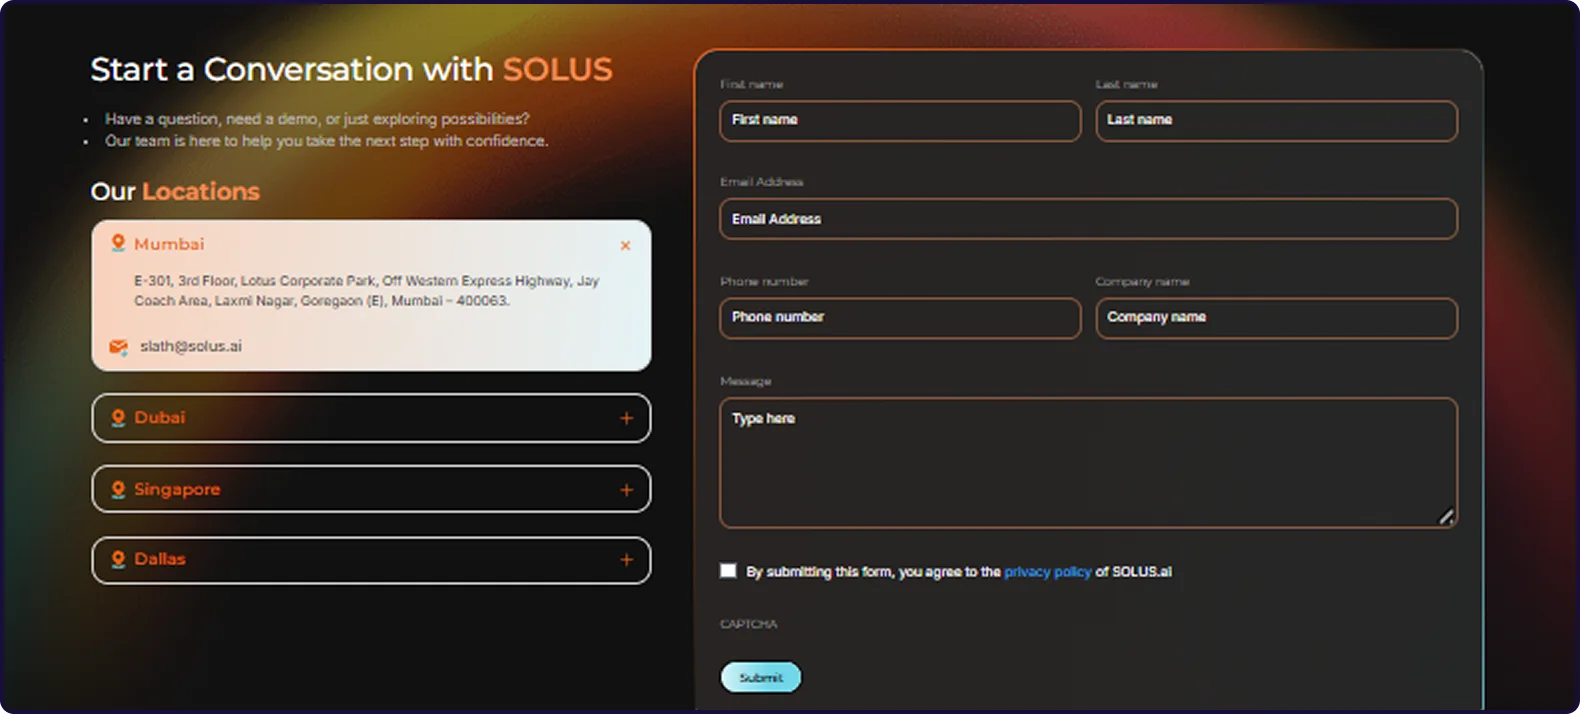Click the 'Start a Conversation with SOLUS' heading
Image resolution: width=1580 pixels, height=714 pixels.
pos(351,69)
